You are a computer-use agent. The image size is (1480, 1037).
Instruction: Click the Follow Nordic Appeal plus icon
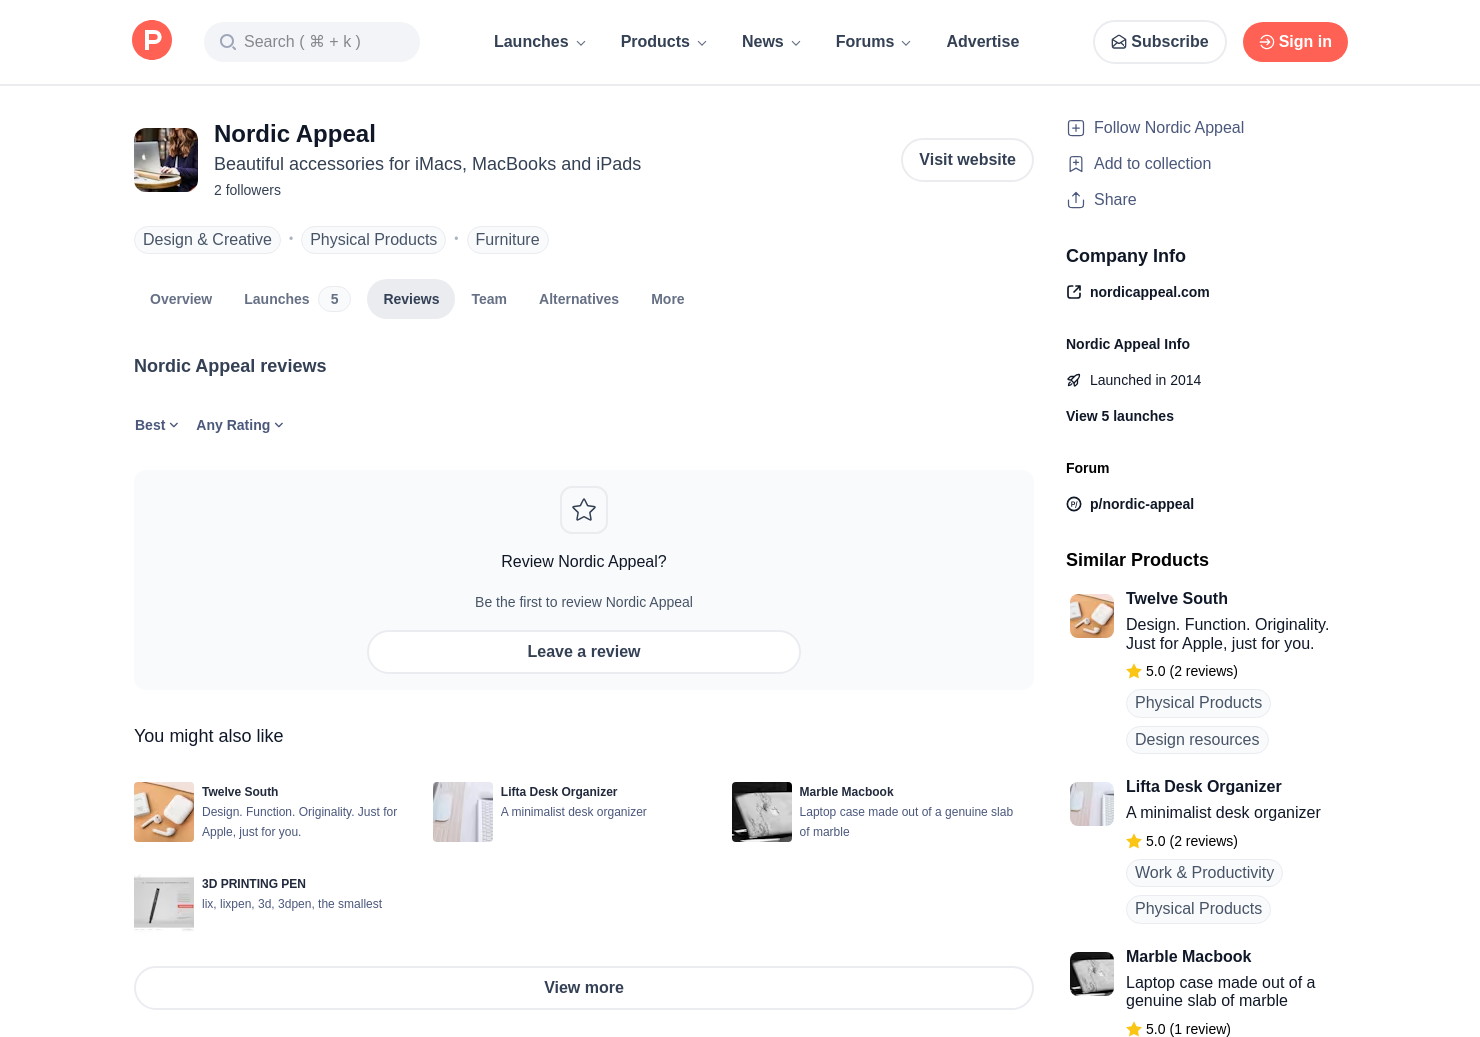click(x=1076, y=128)
